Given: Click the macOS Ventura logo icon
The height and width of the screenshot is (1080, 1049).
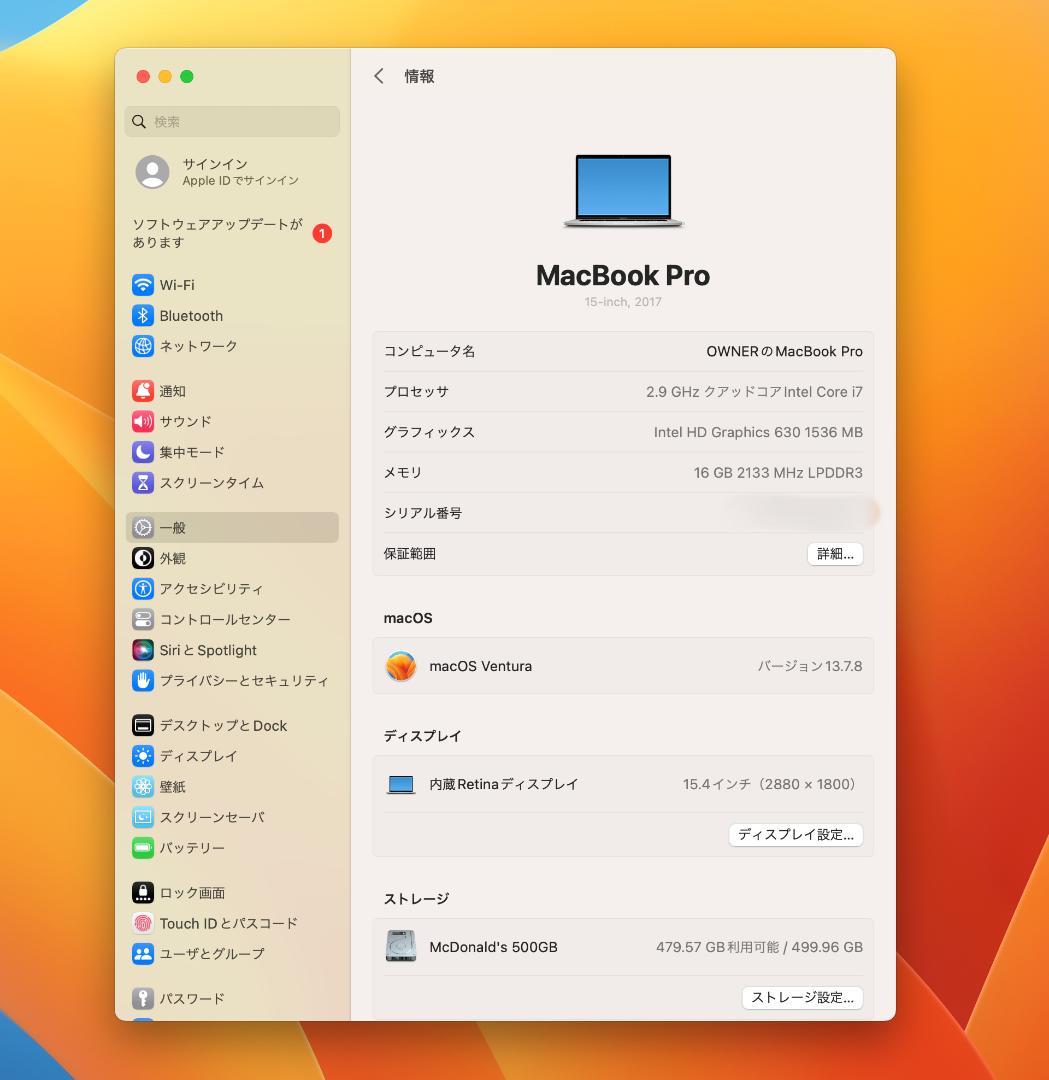Looking at the screenshot, I should coord(401,666).
